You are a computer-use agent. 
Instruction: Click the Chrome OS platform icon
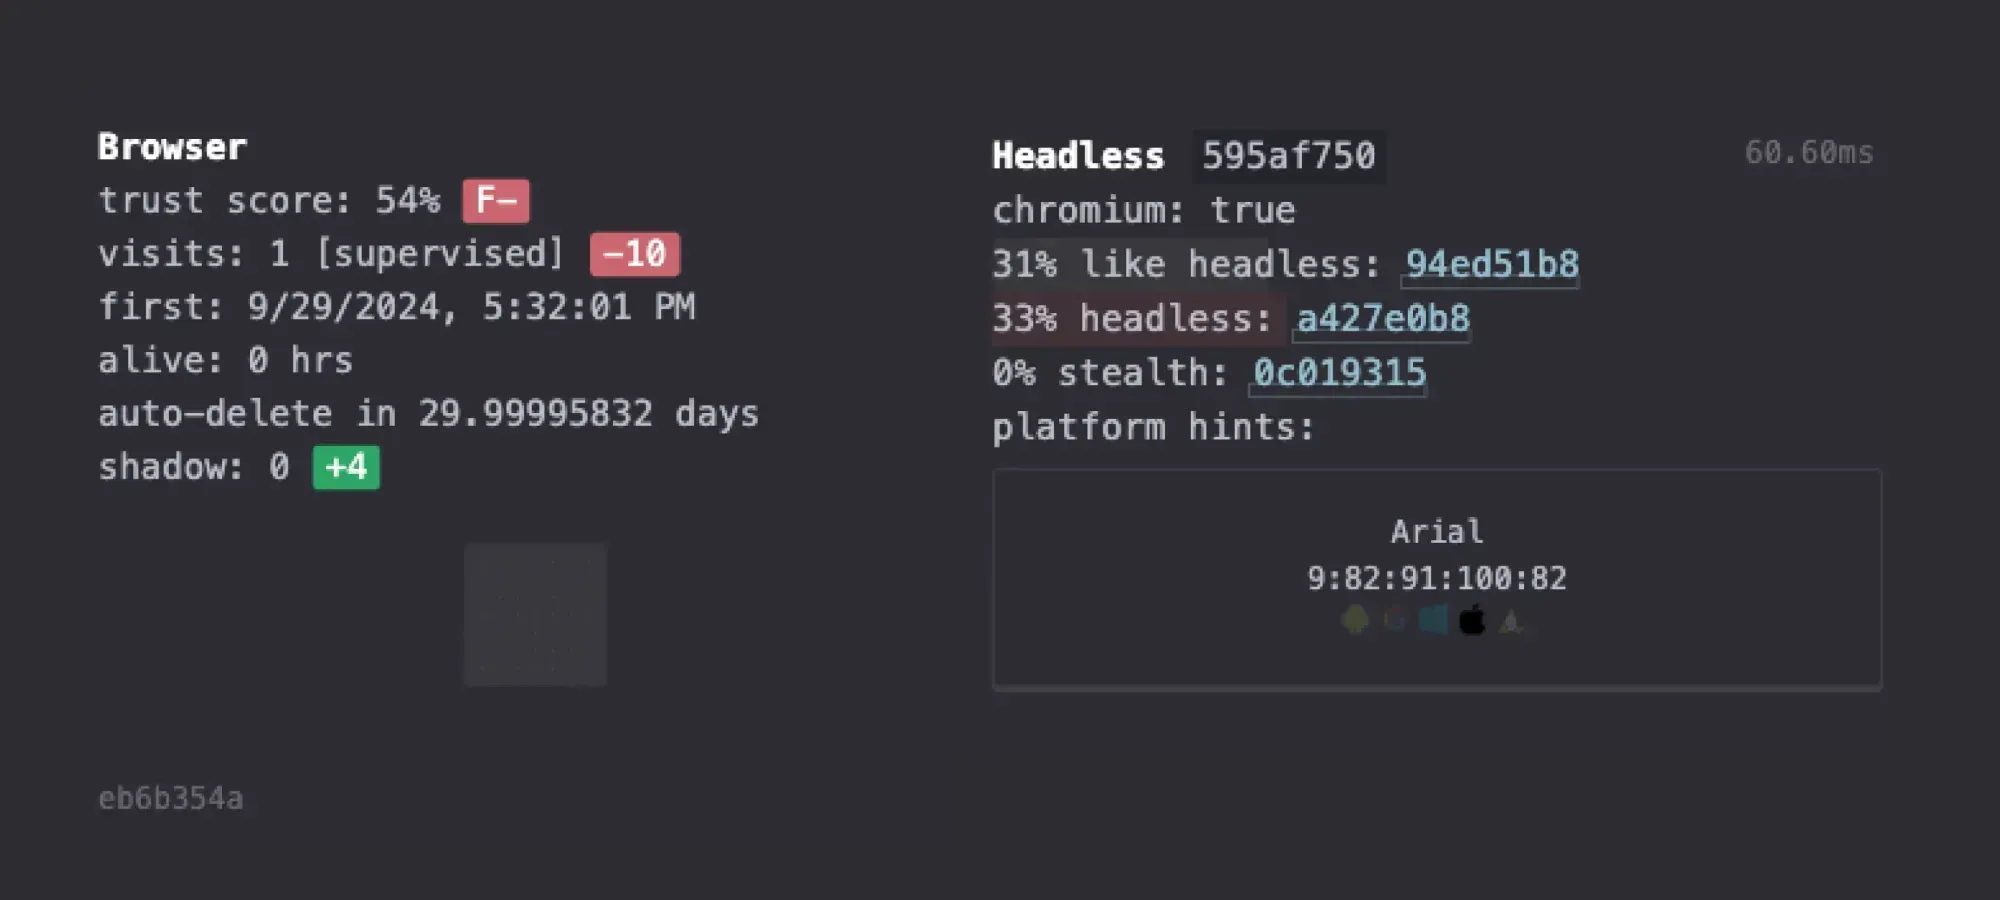[1394, 620]
